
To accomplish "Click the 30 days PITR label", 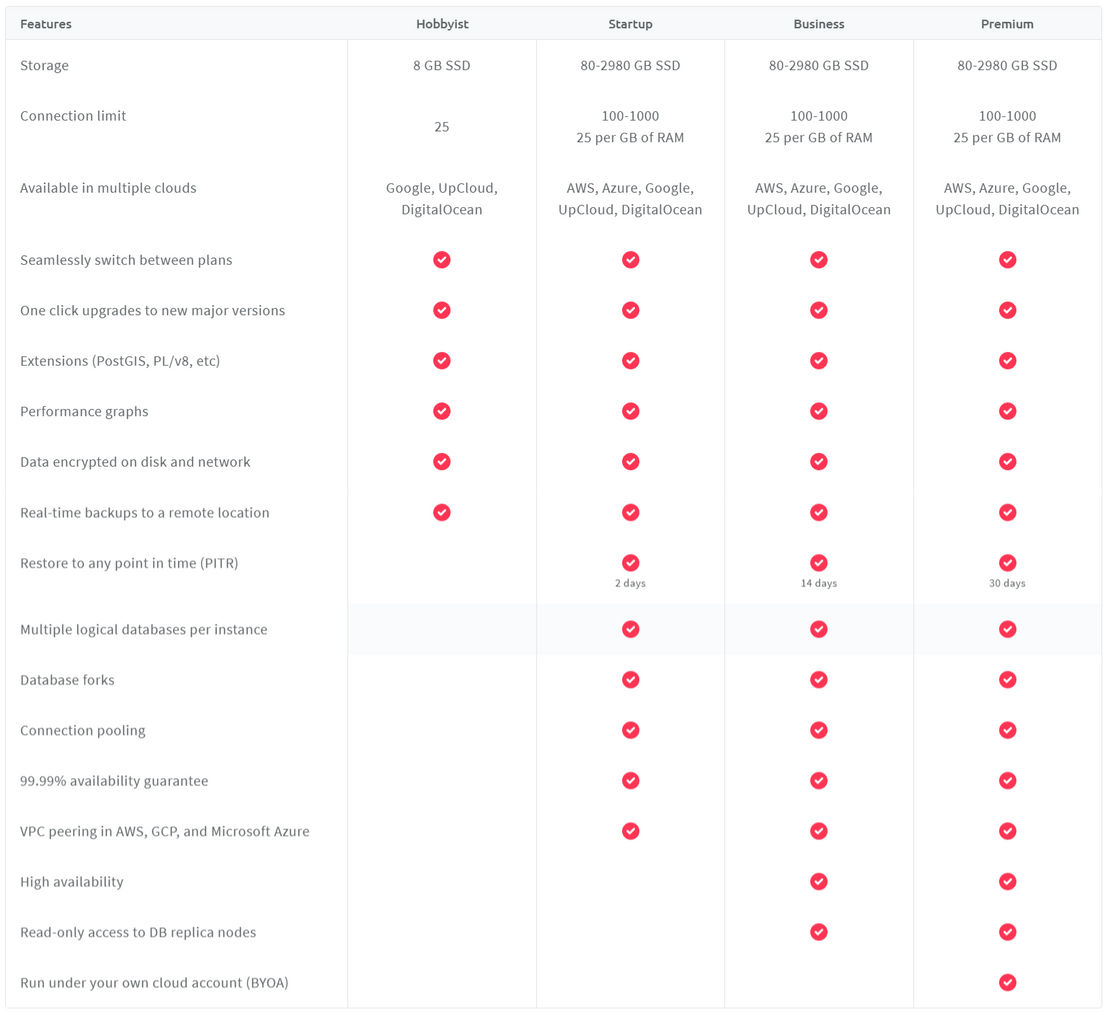I will [1007, 583].
